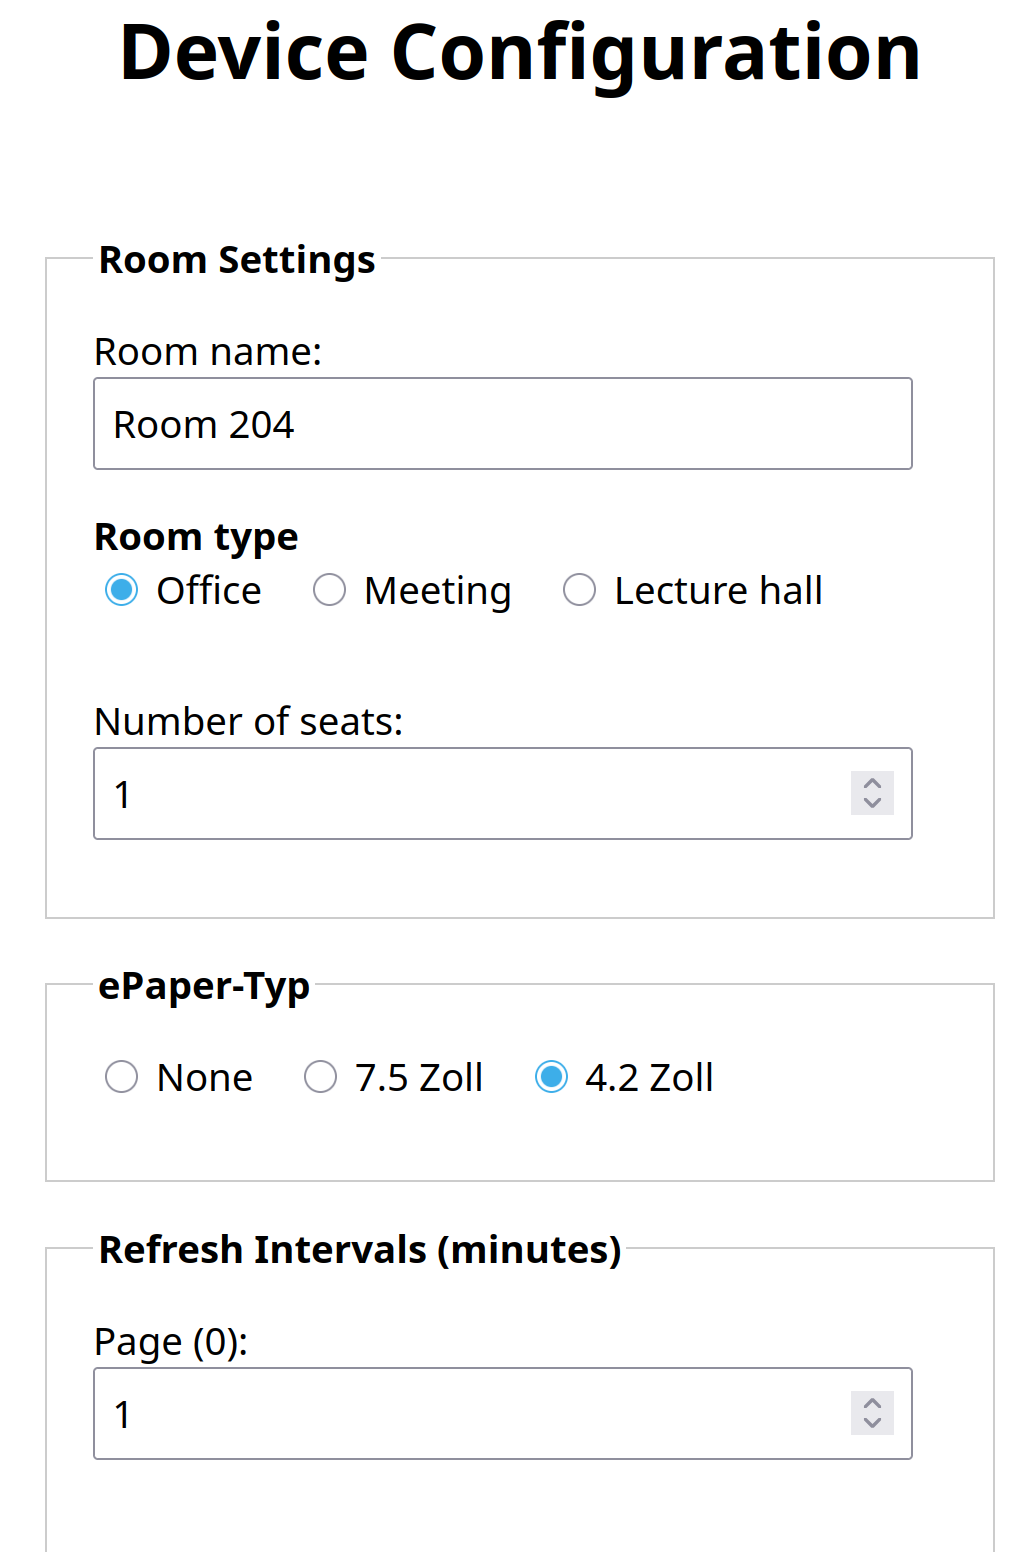This screenshot has width=1010, height=1552.
Task: Click the Refresh Intervals (minutes) title
Action: (x=360, y=1250)
